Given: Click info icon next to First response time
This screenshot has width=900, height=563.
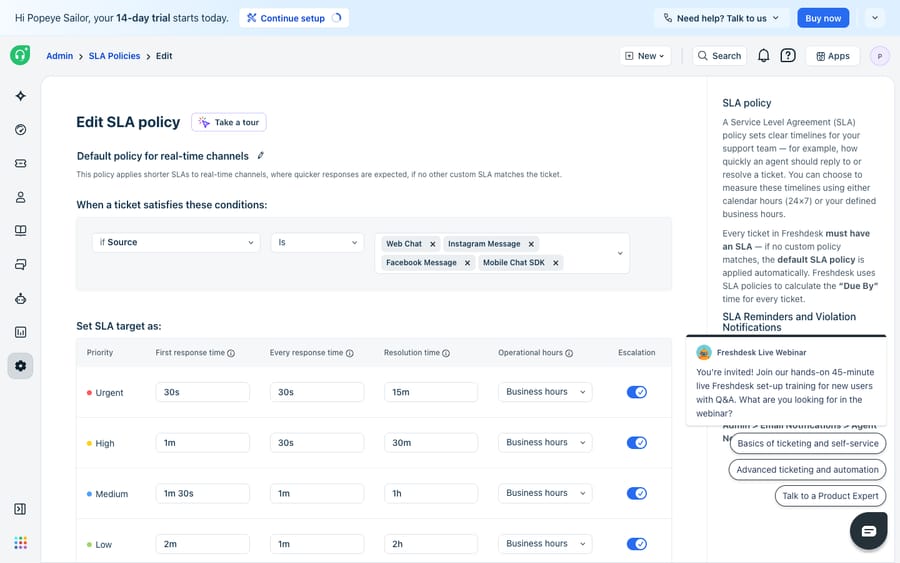Looking at the screenshot, I should [231, 354].
